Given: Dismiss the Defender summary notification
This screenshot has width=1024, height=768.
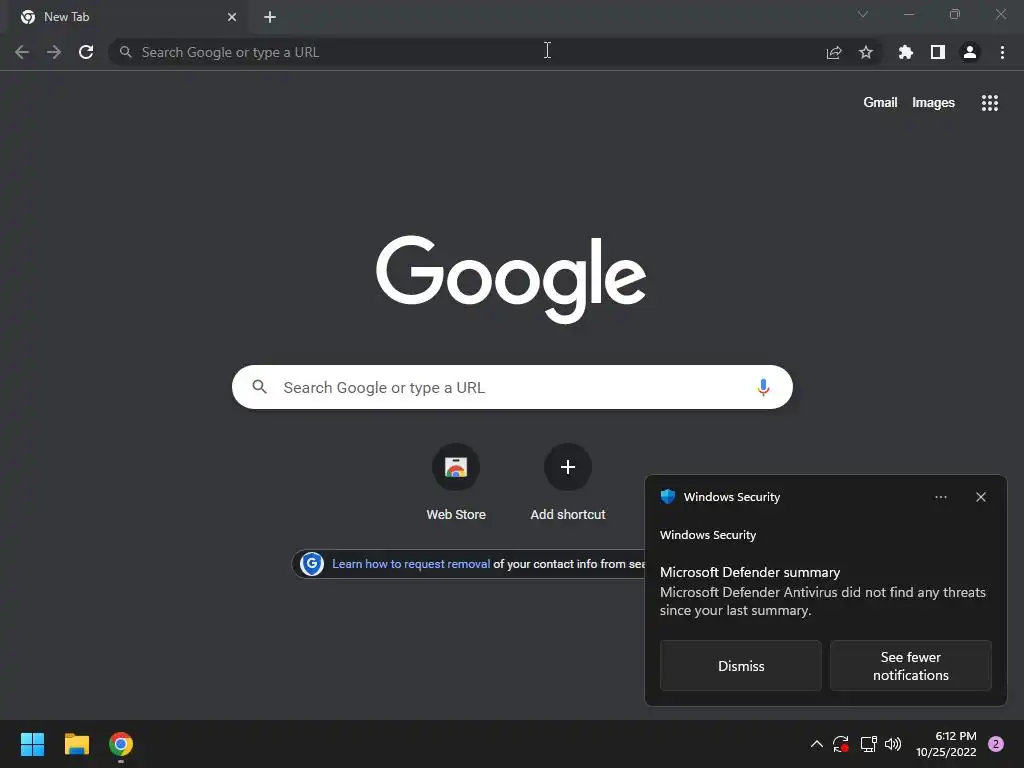Looking at the screenshot, I should coord(741,665).
